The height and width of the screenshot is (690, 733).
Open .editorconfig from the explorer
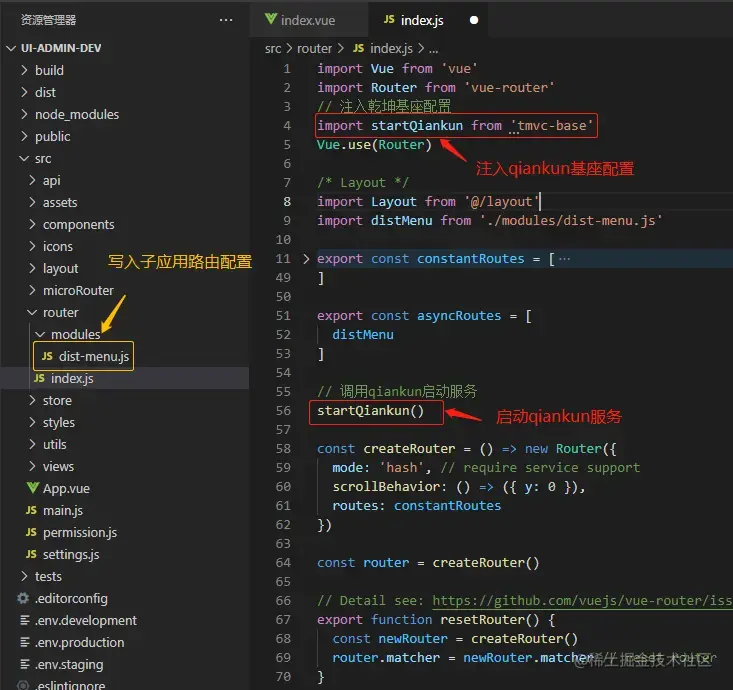(x=71, y=598)
